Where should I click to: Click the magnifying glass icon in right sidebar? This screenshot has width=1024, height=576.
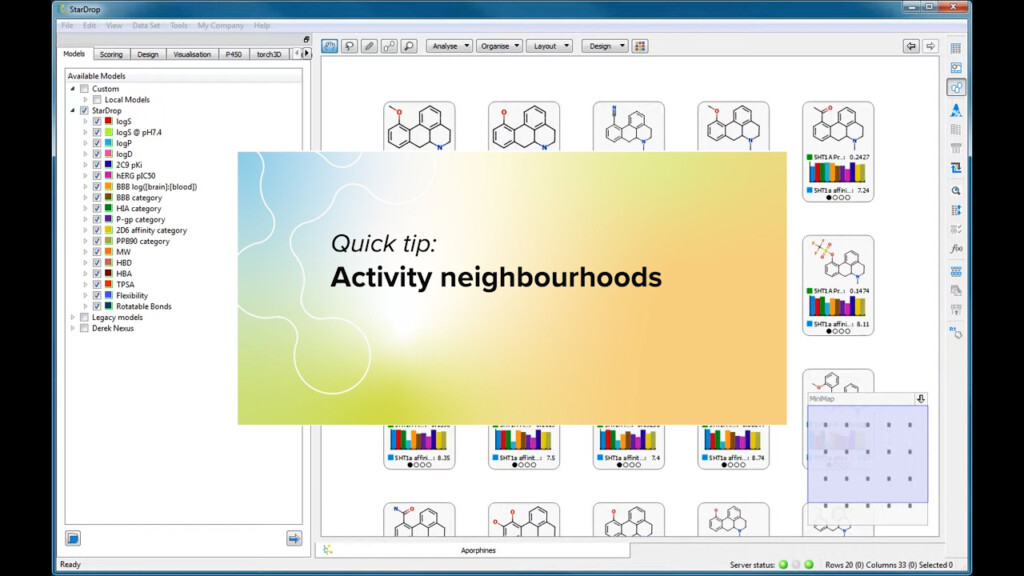pos(956,190)
